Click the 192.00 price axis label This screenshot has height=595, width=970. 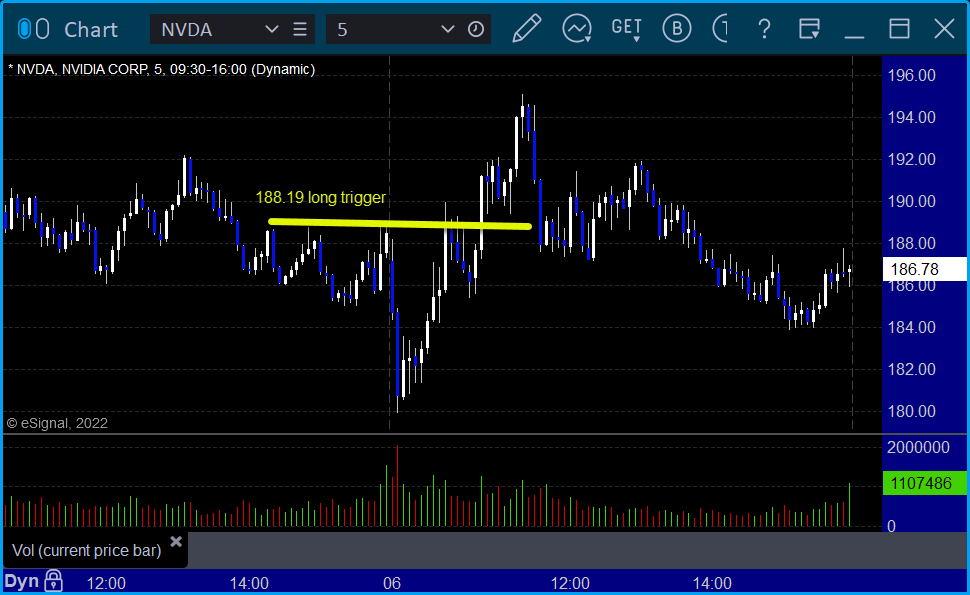tap(911, 160)
